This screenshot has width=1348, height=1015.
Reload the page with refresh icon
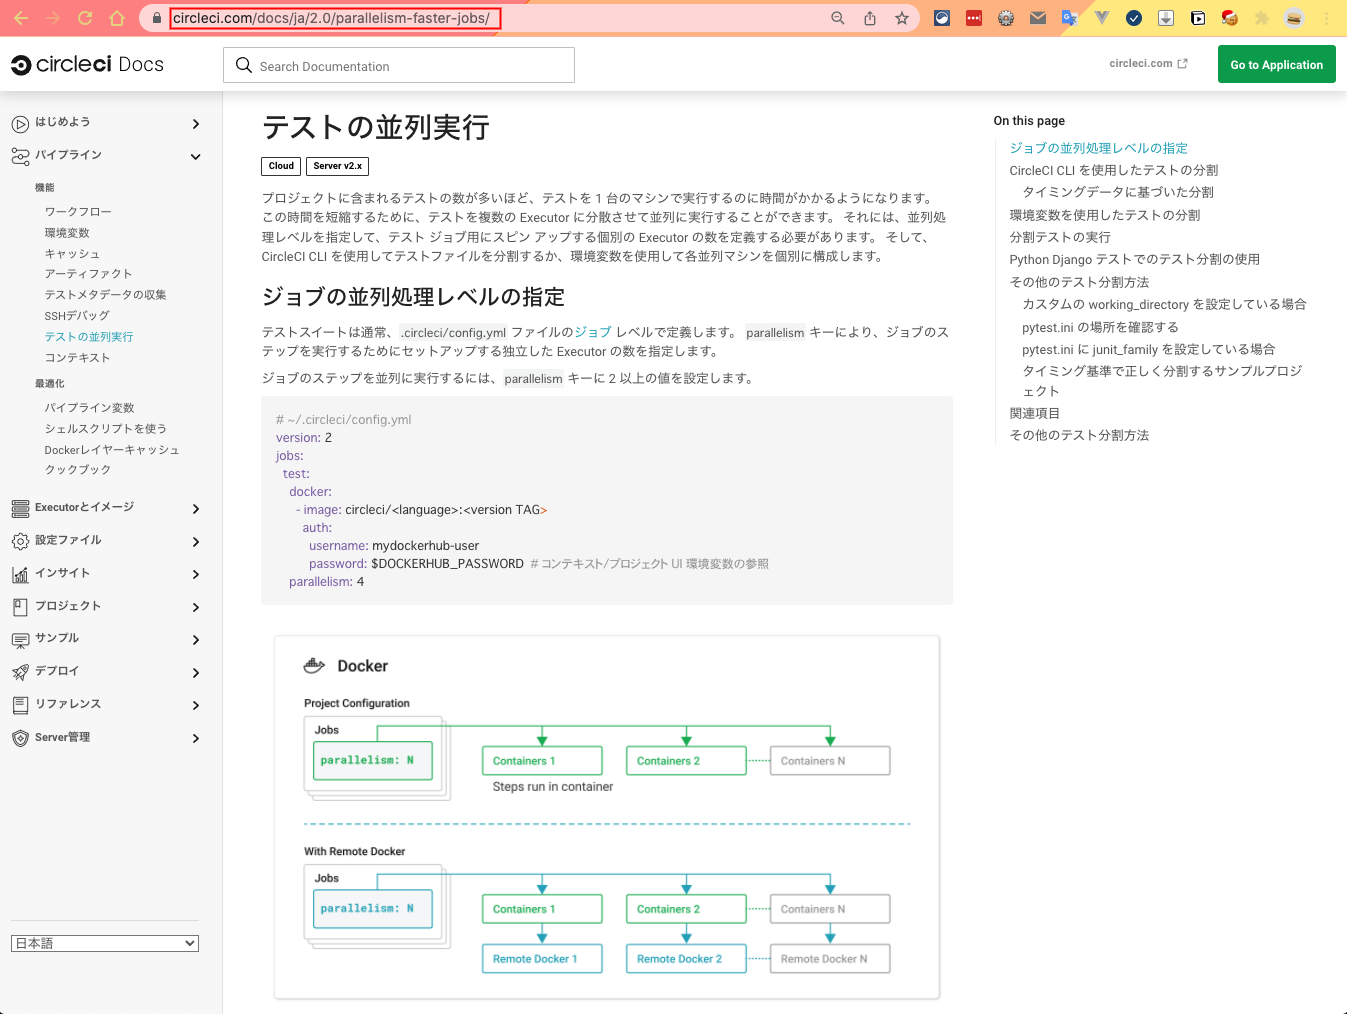click(x=85, y=18)
